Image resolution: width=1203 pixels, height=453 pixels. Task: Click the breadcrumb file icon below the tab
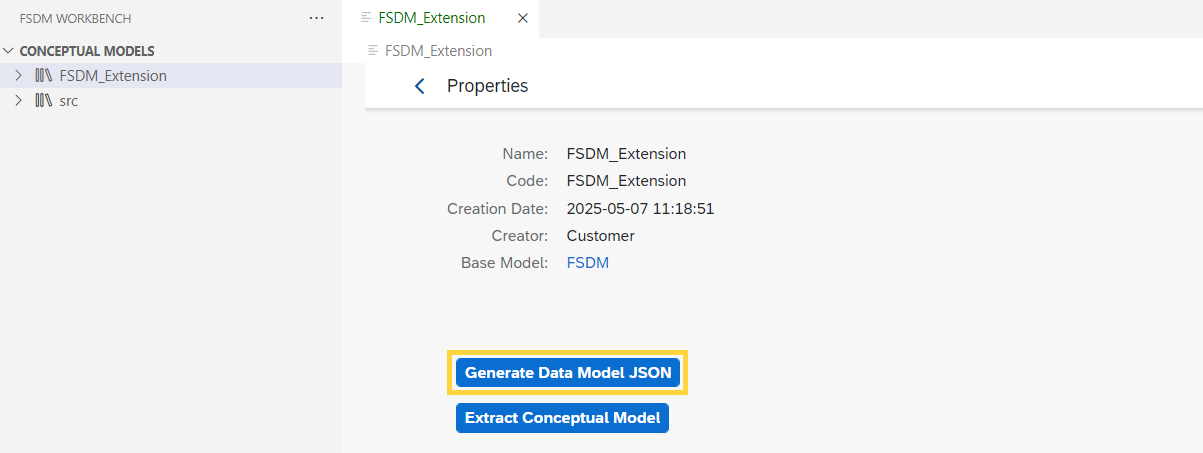(374, 50)
